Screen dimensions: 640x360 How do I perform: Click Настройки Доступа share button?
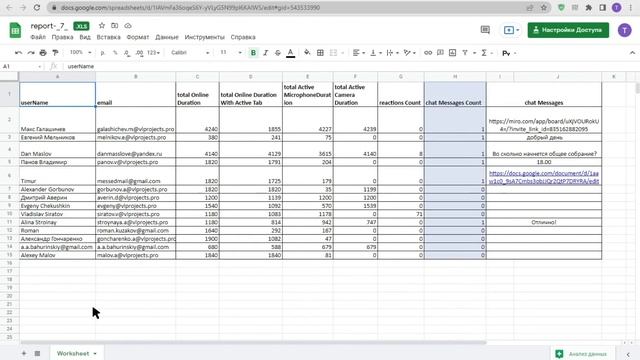[568, 30]
